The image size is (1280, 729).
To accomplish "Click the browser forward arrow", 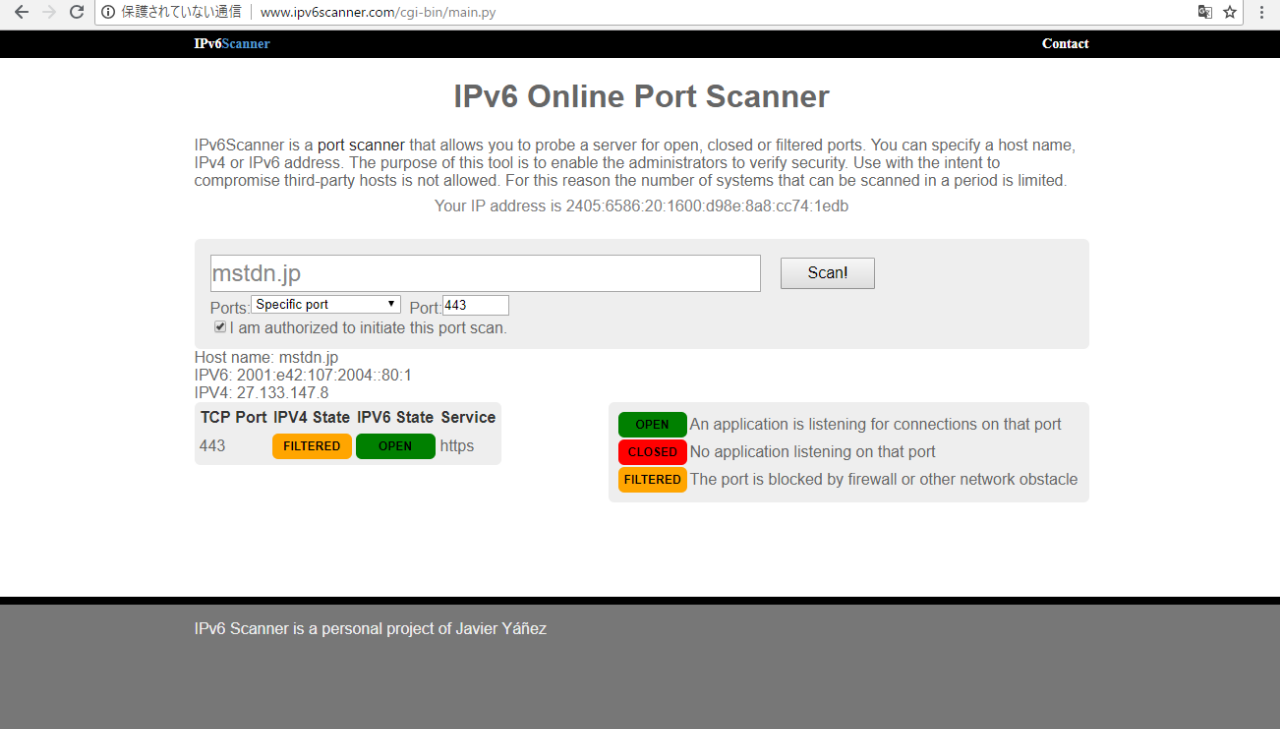I will point(49,12).
